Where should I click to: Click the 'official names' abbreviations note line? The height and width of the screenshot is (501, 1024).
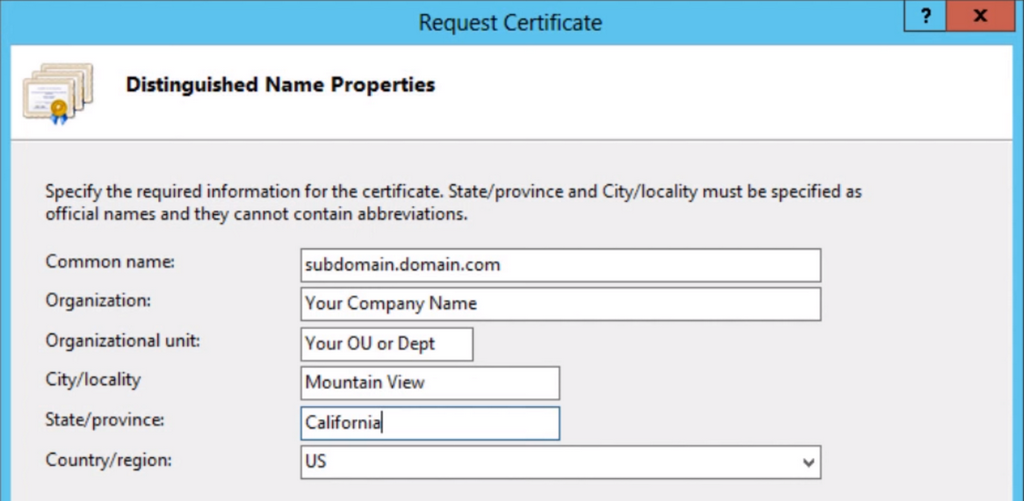click(257, 213)
